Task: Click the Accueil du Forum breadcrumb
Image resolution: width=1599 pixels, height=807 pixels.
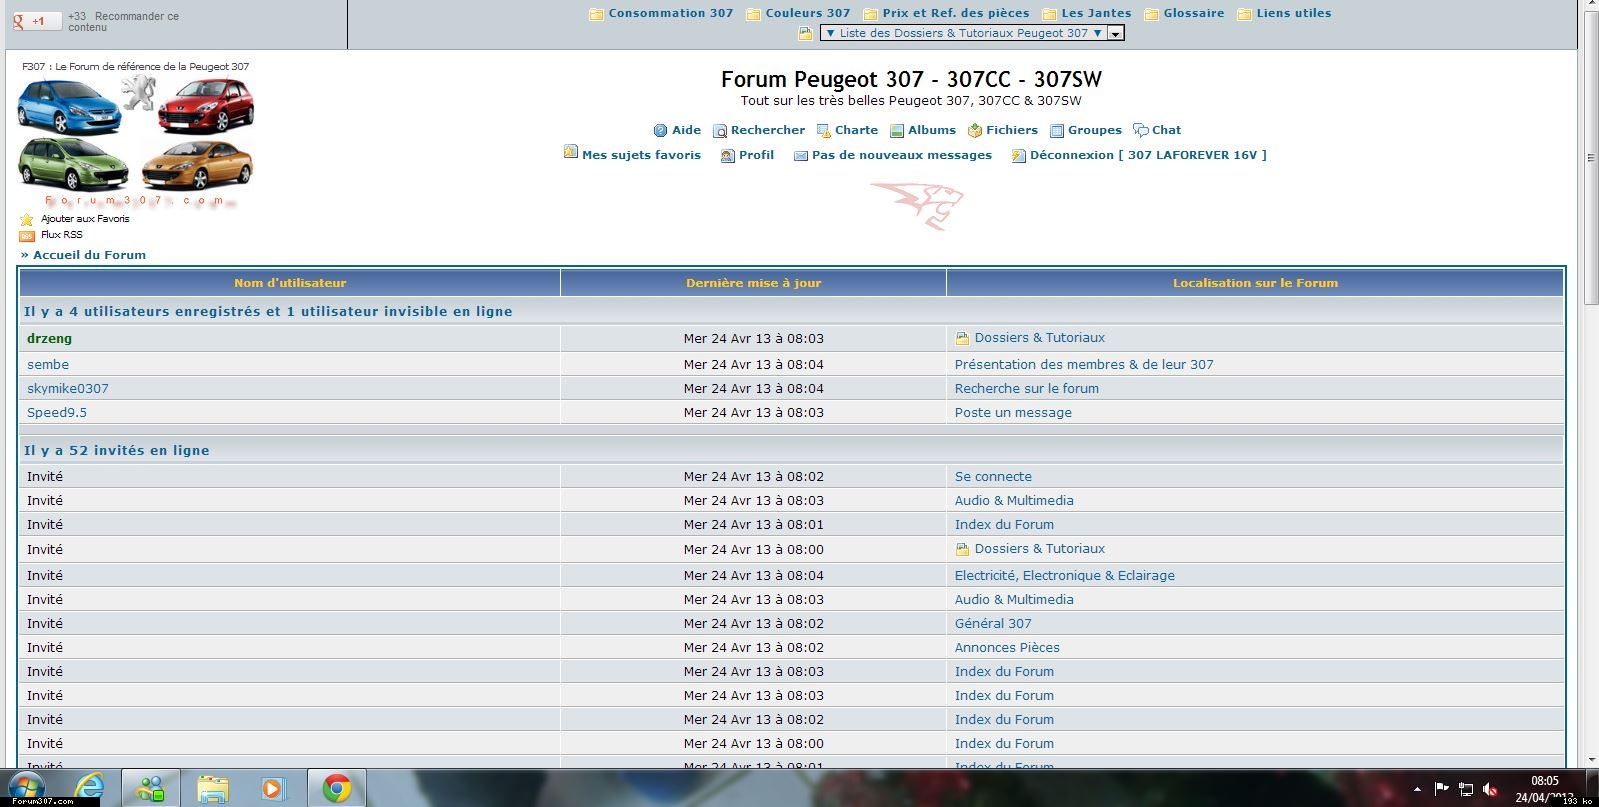Action: tap(89, 255)
